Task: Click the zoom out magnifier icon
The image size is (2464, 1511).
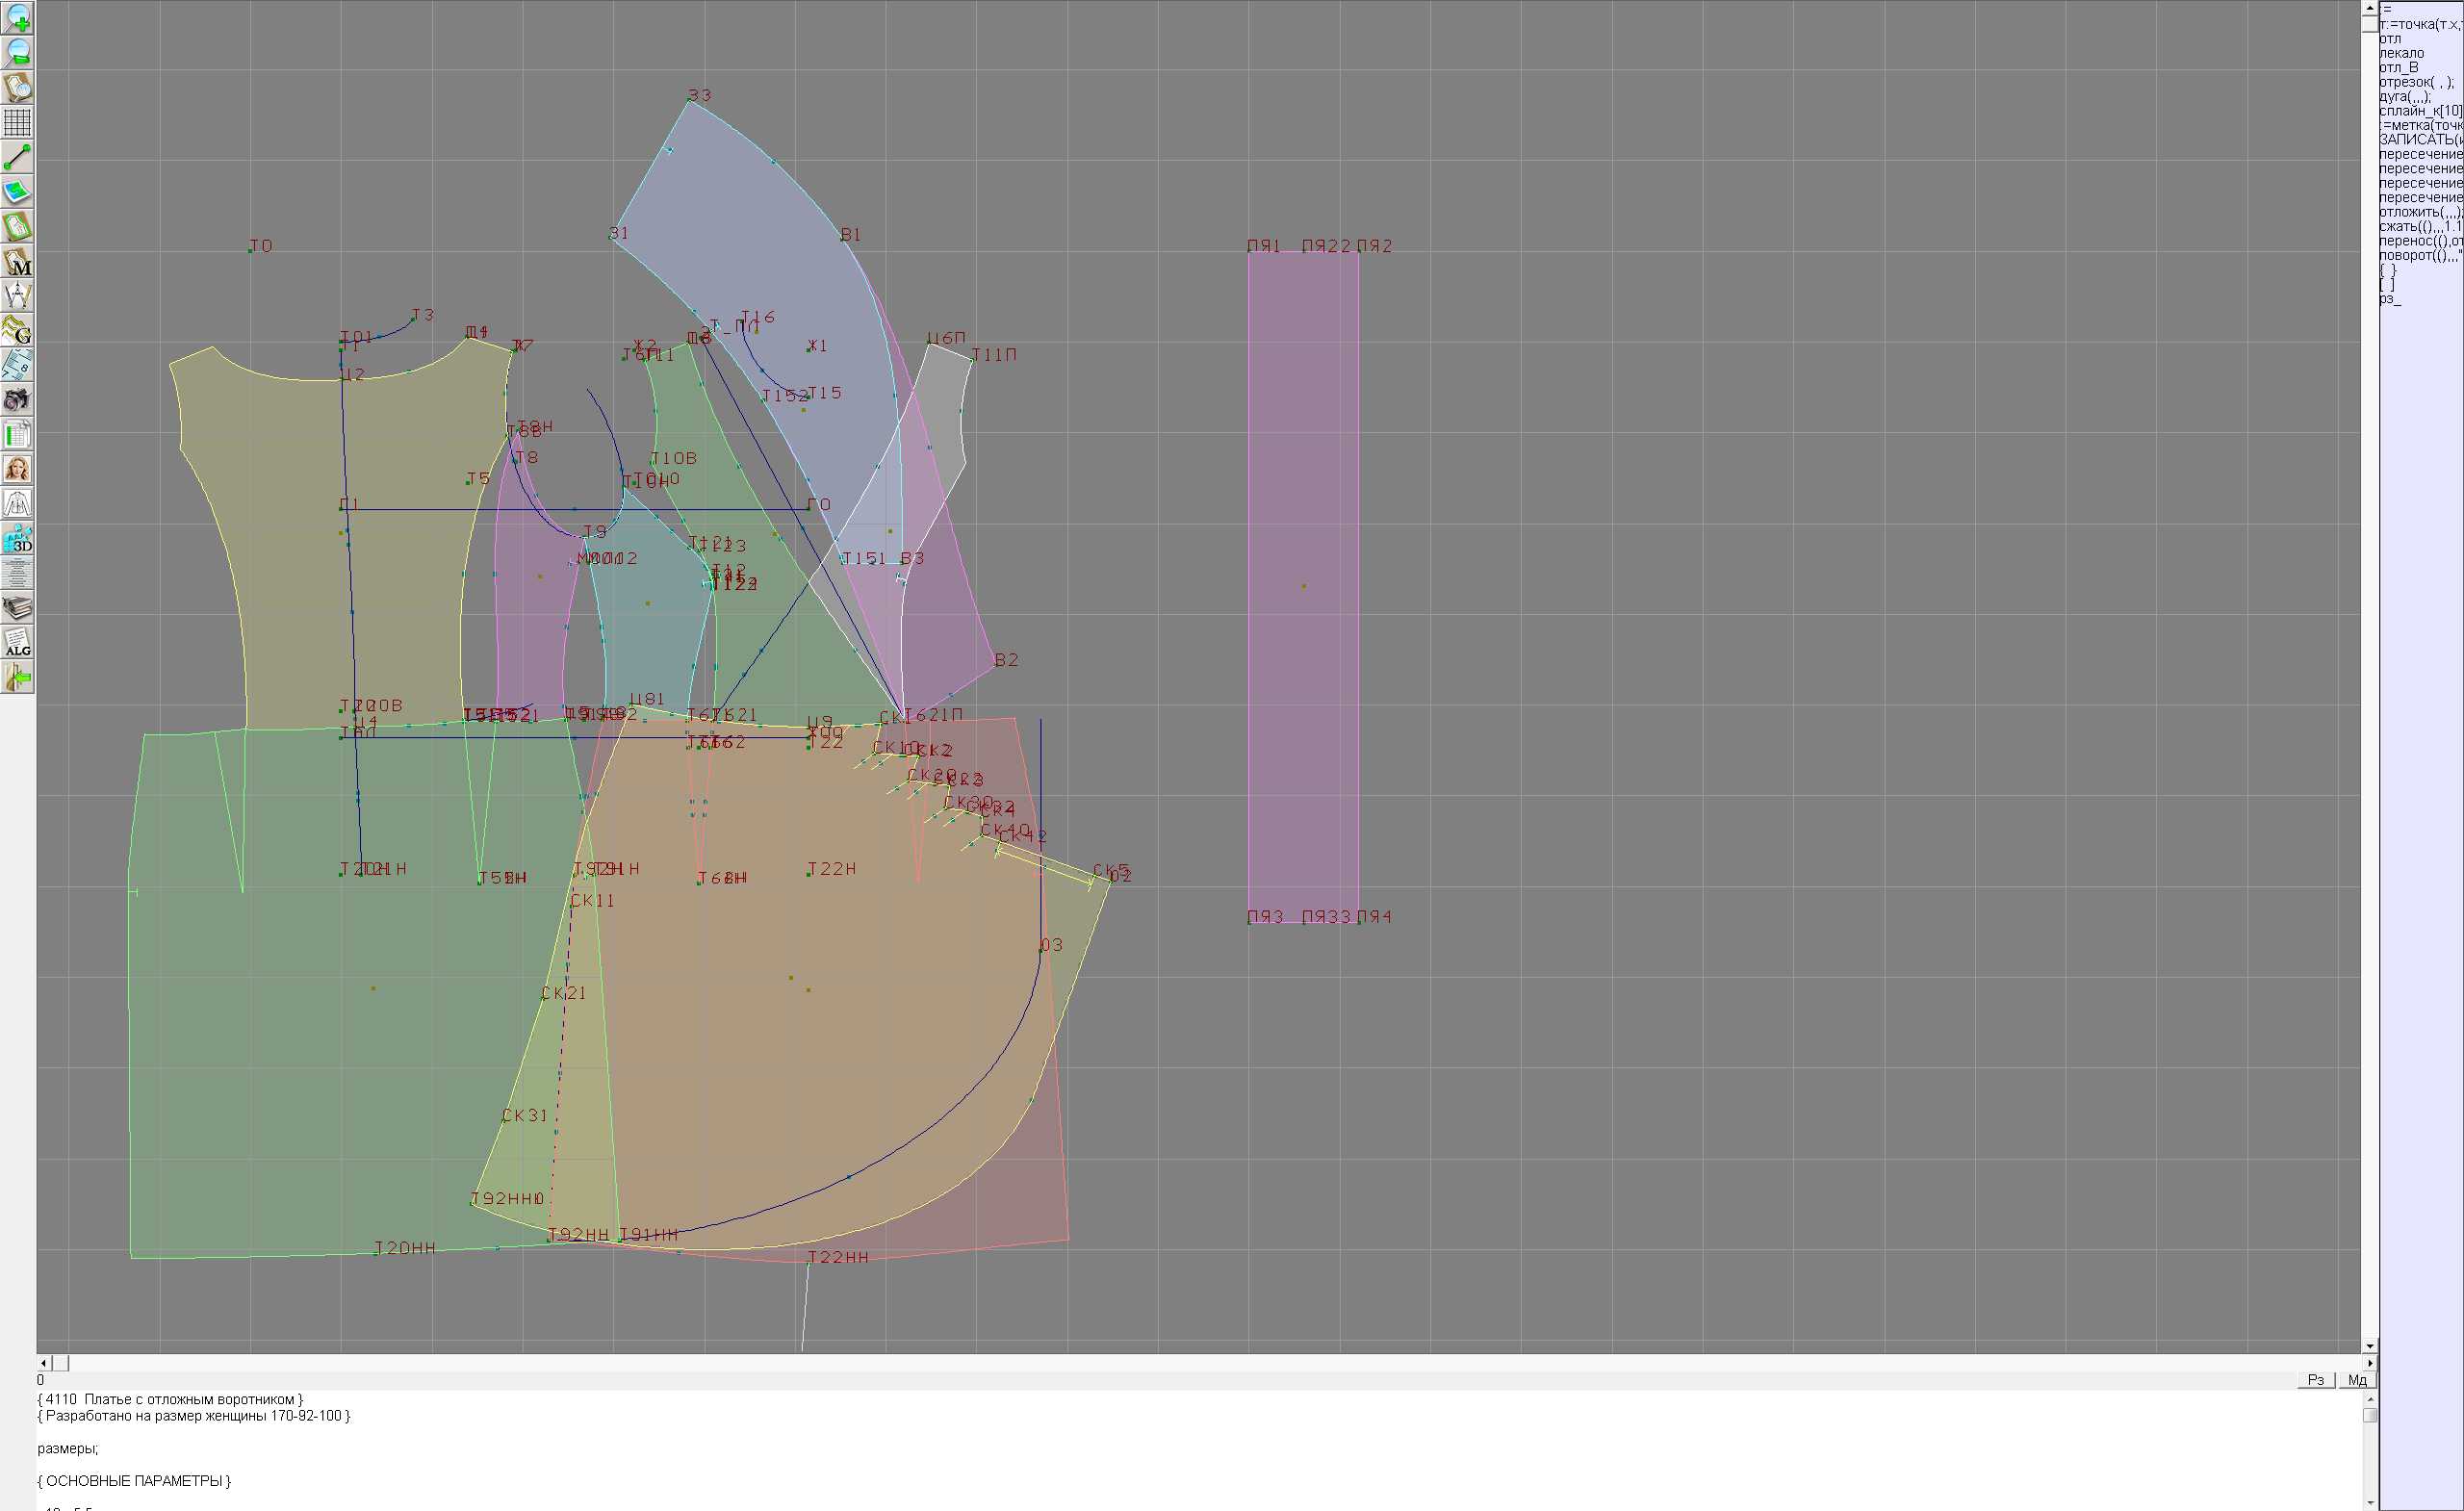Action: [x=18, y=52]
